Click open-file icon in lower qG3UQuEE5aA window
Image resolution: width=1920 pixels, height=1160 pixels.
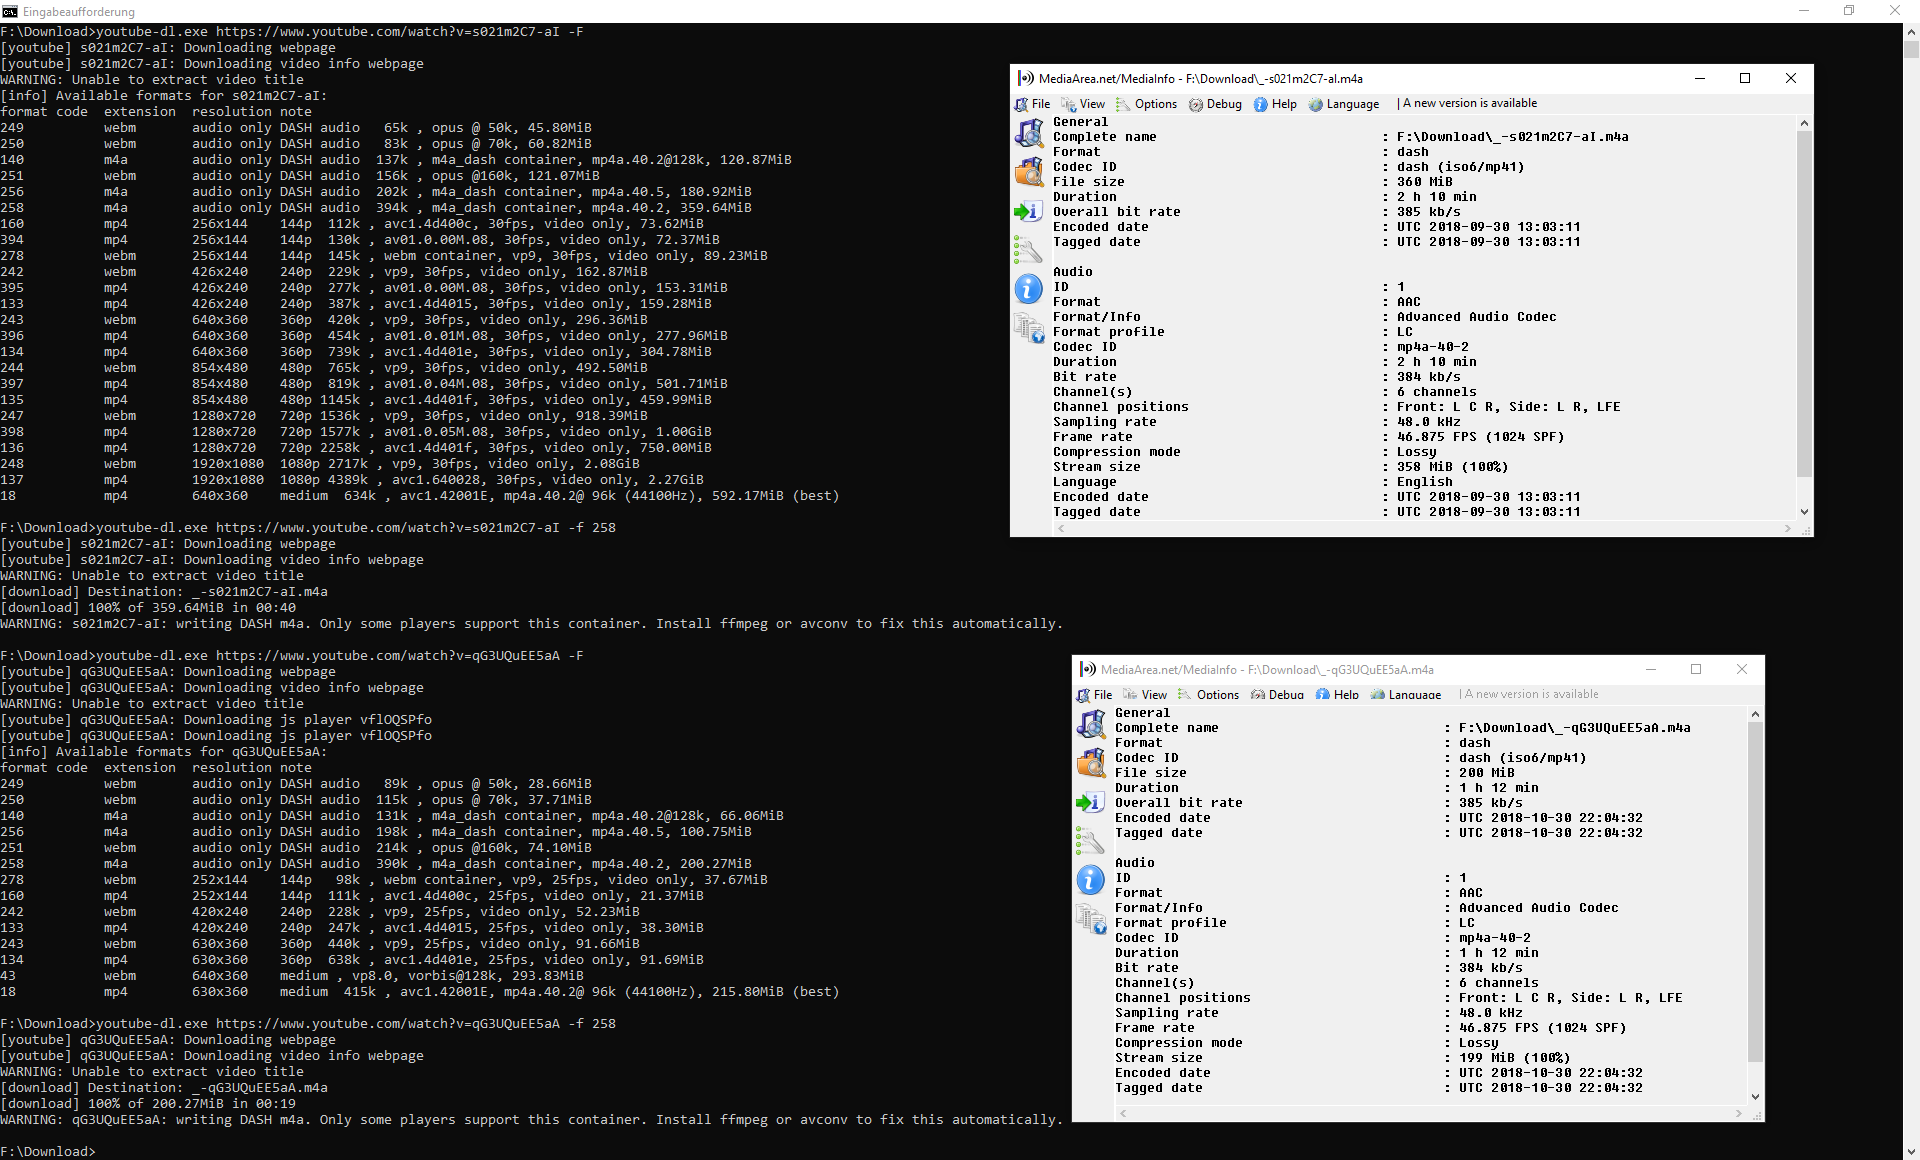click(x=1091, y=724)
